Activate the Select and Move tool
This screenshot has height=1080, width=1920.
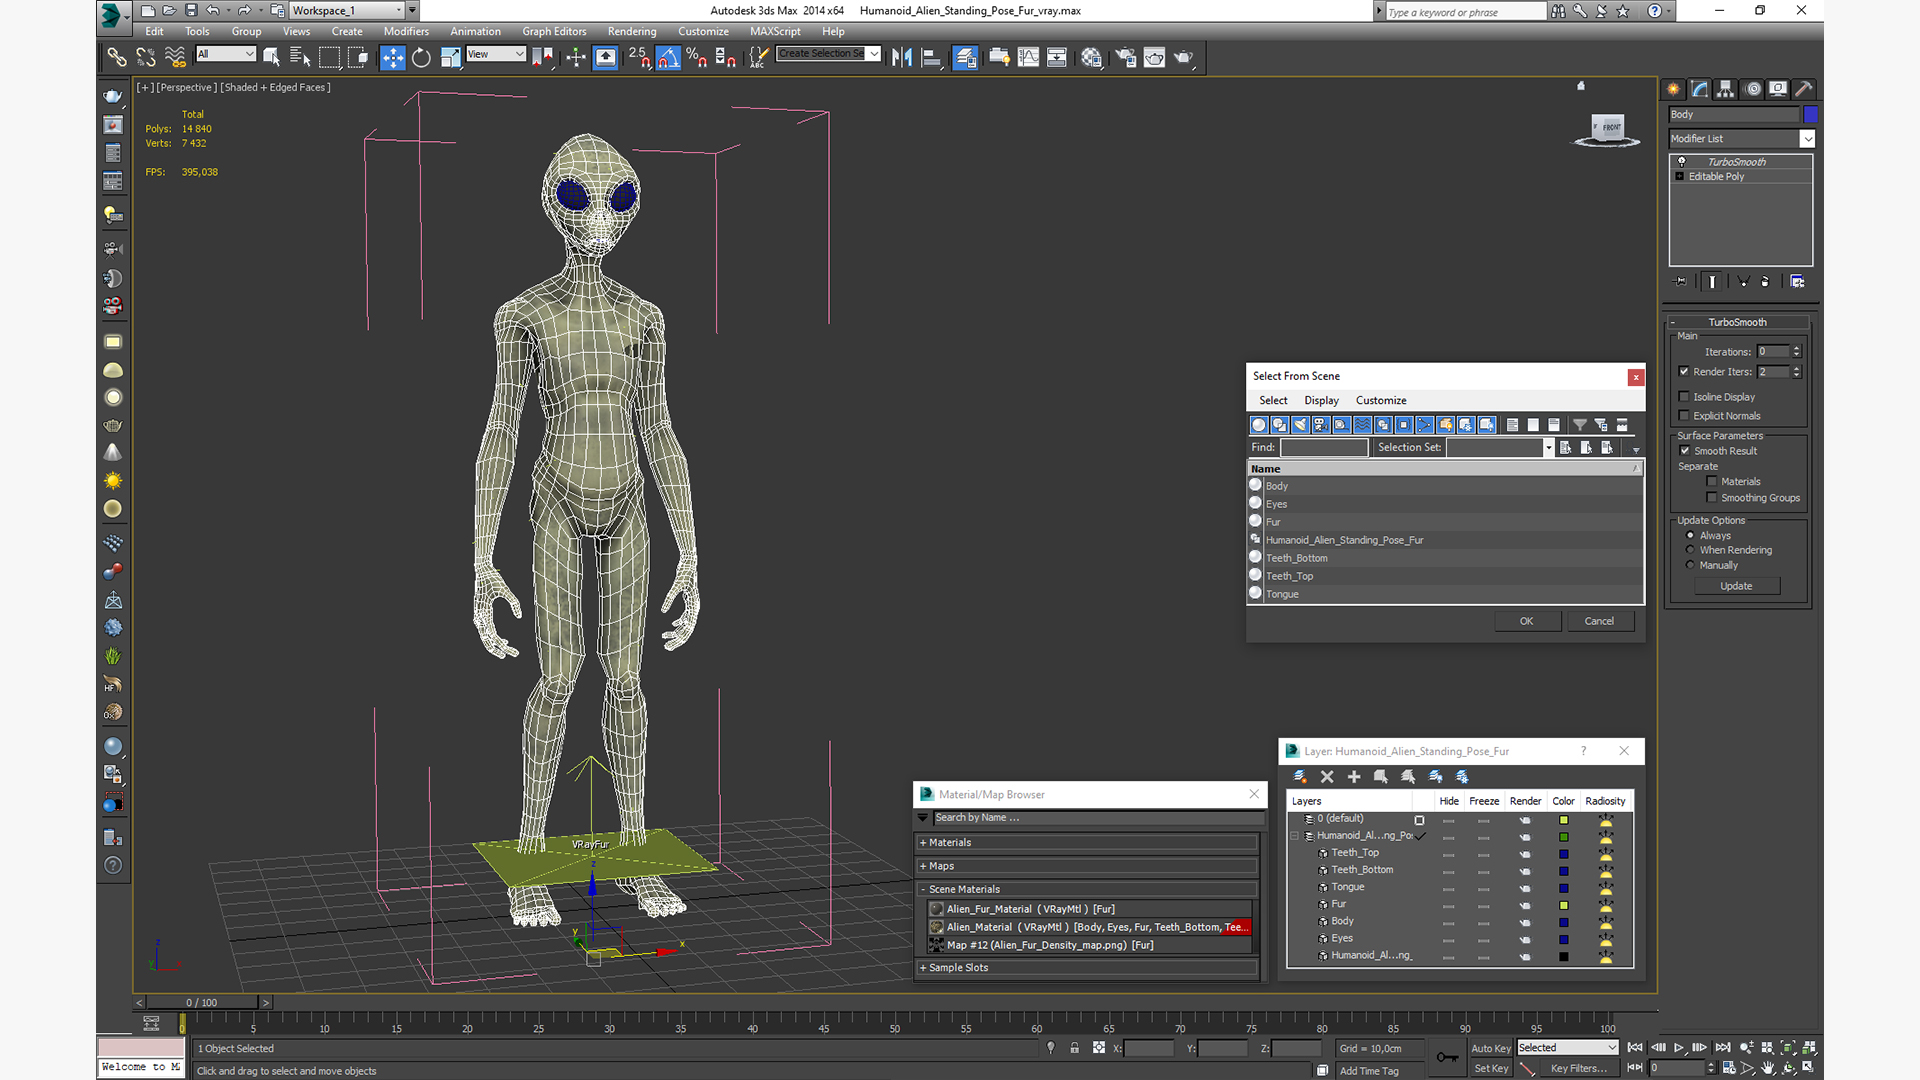click(x=392, y=57)
